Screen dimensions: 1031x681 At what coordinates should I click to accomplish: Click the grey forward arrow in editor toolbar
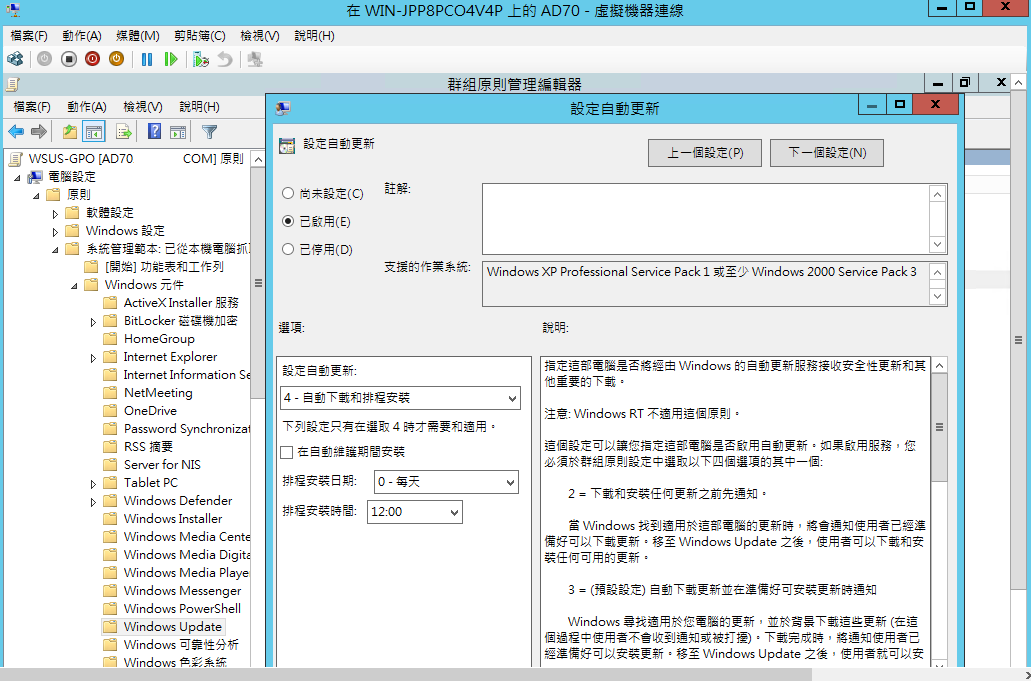(x=39, y=131)
